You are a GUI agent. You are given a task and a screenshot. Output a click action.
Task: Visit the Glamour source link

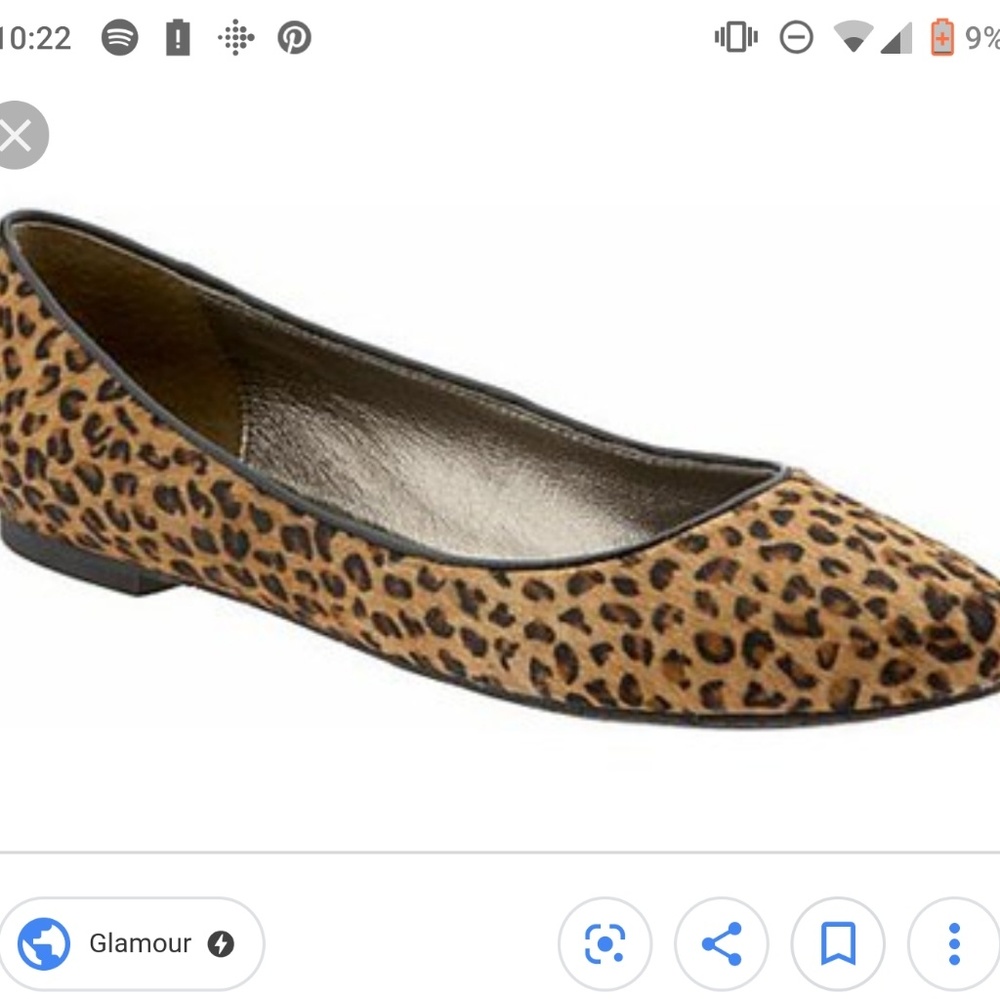140,943
